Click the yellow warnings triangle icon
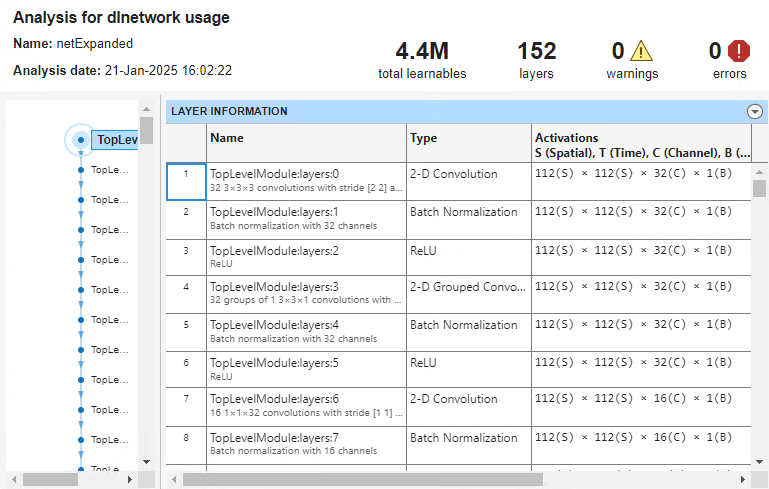The width and height of the screenshot is (769, 489). tap(640, 51)
